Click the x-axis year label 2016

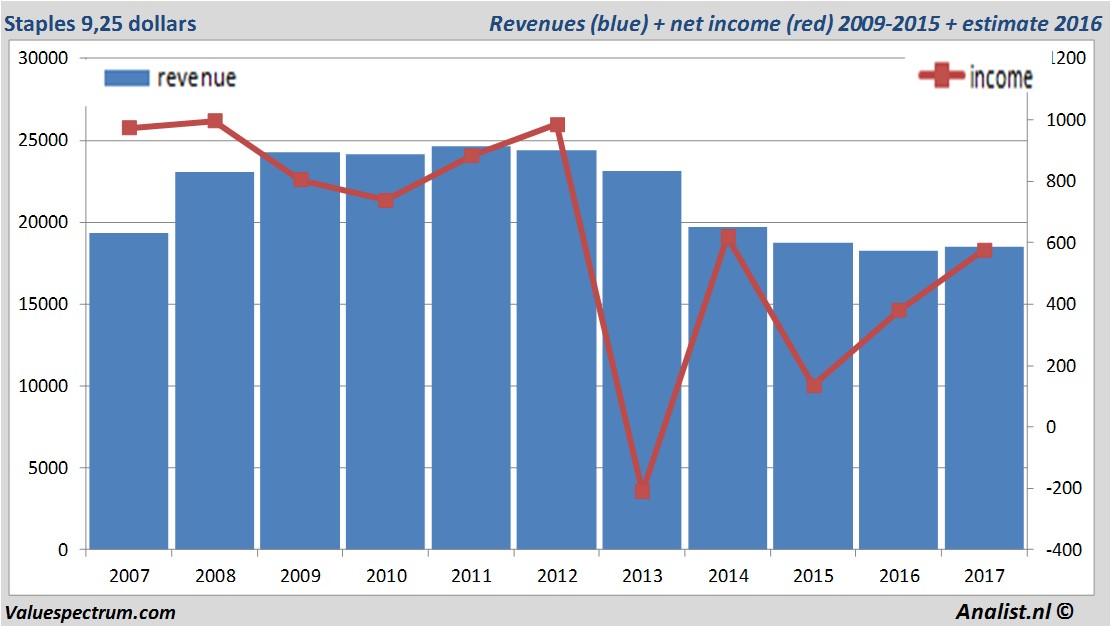coord(899,575)
